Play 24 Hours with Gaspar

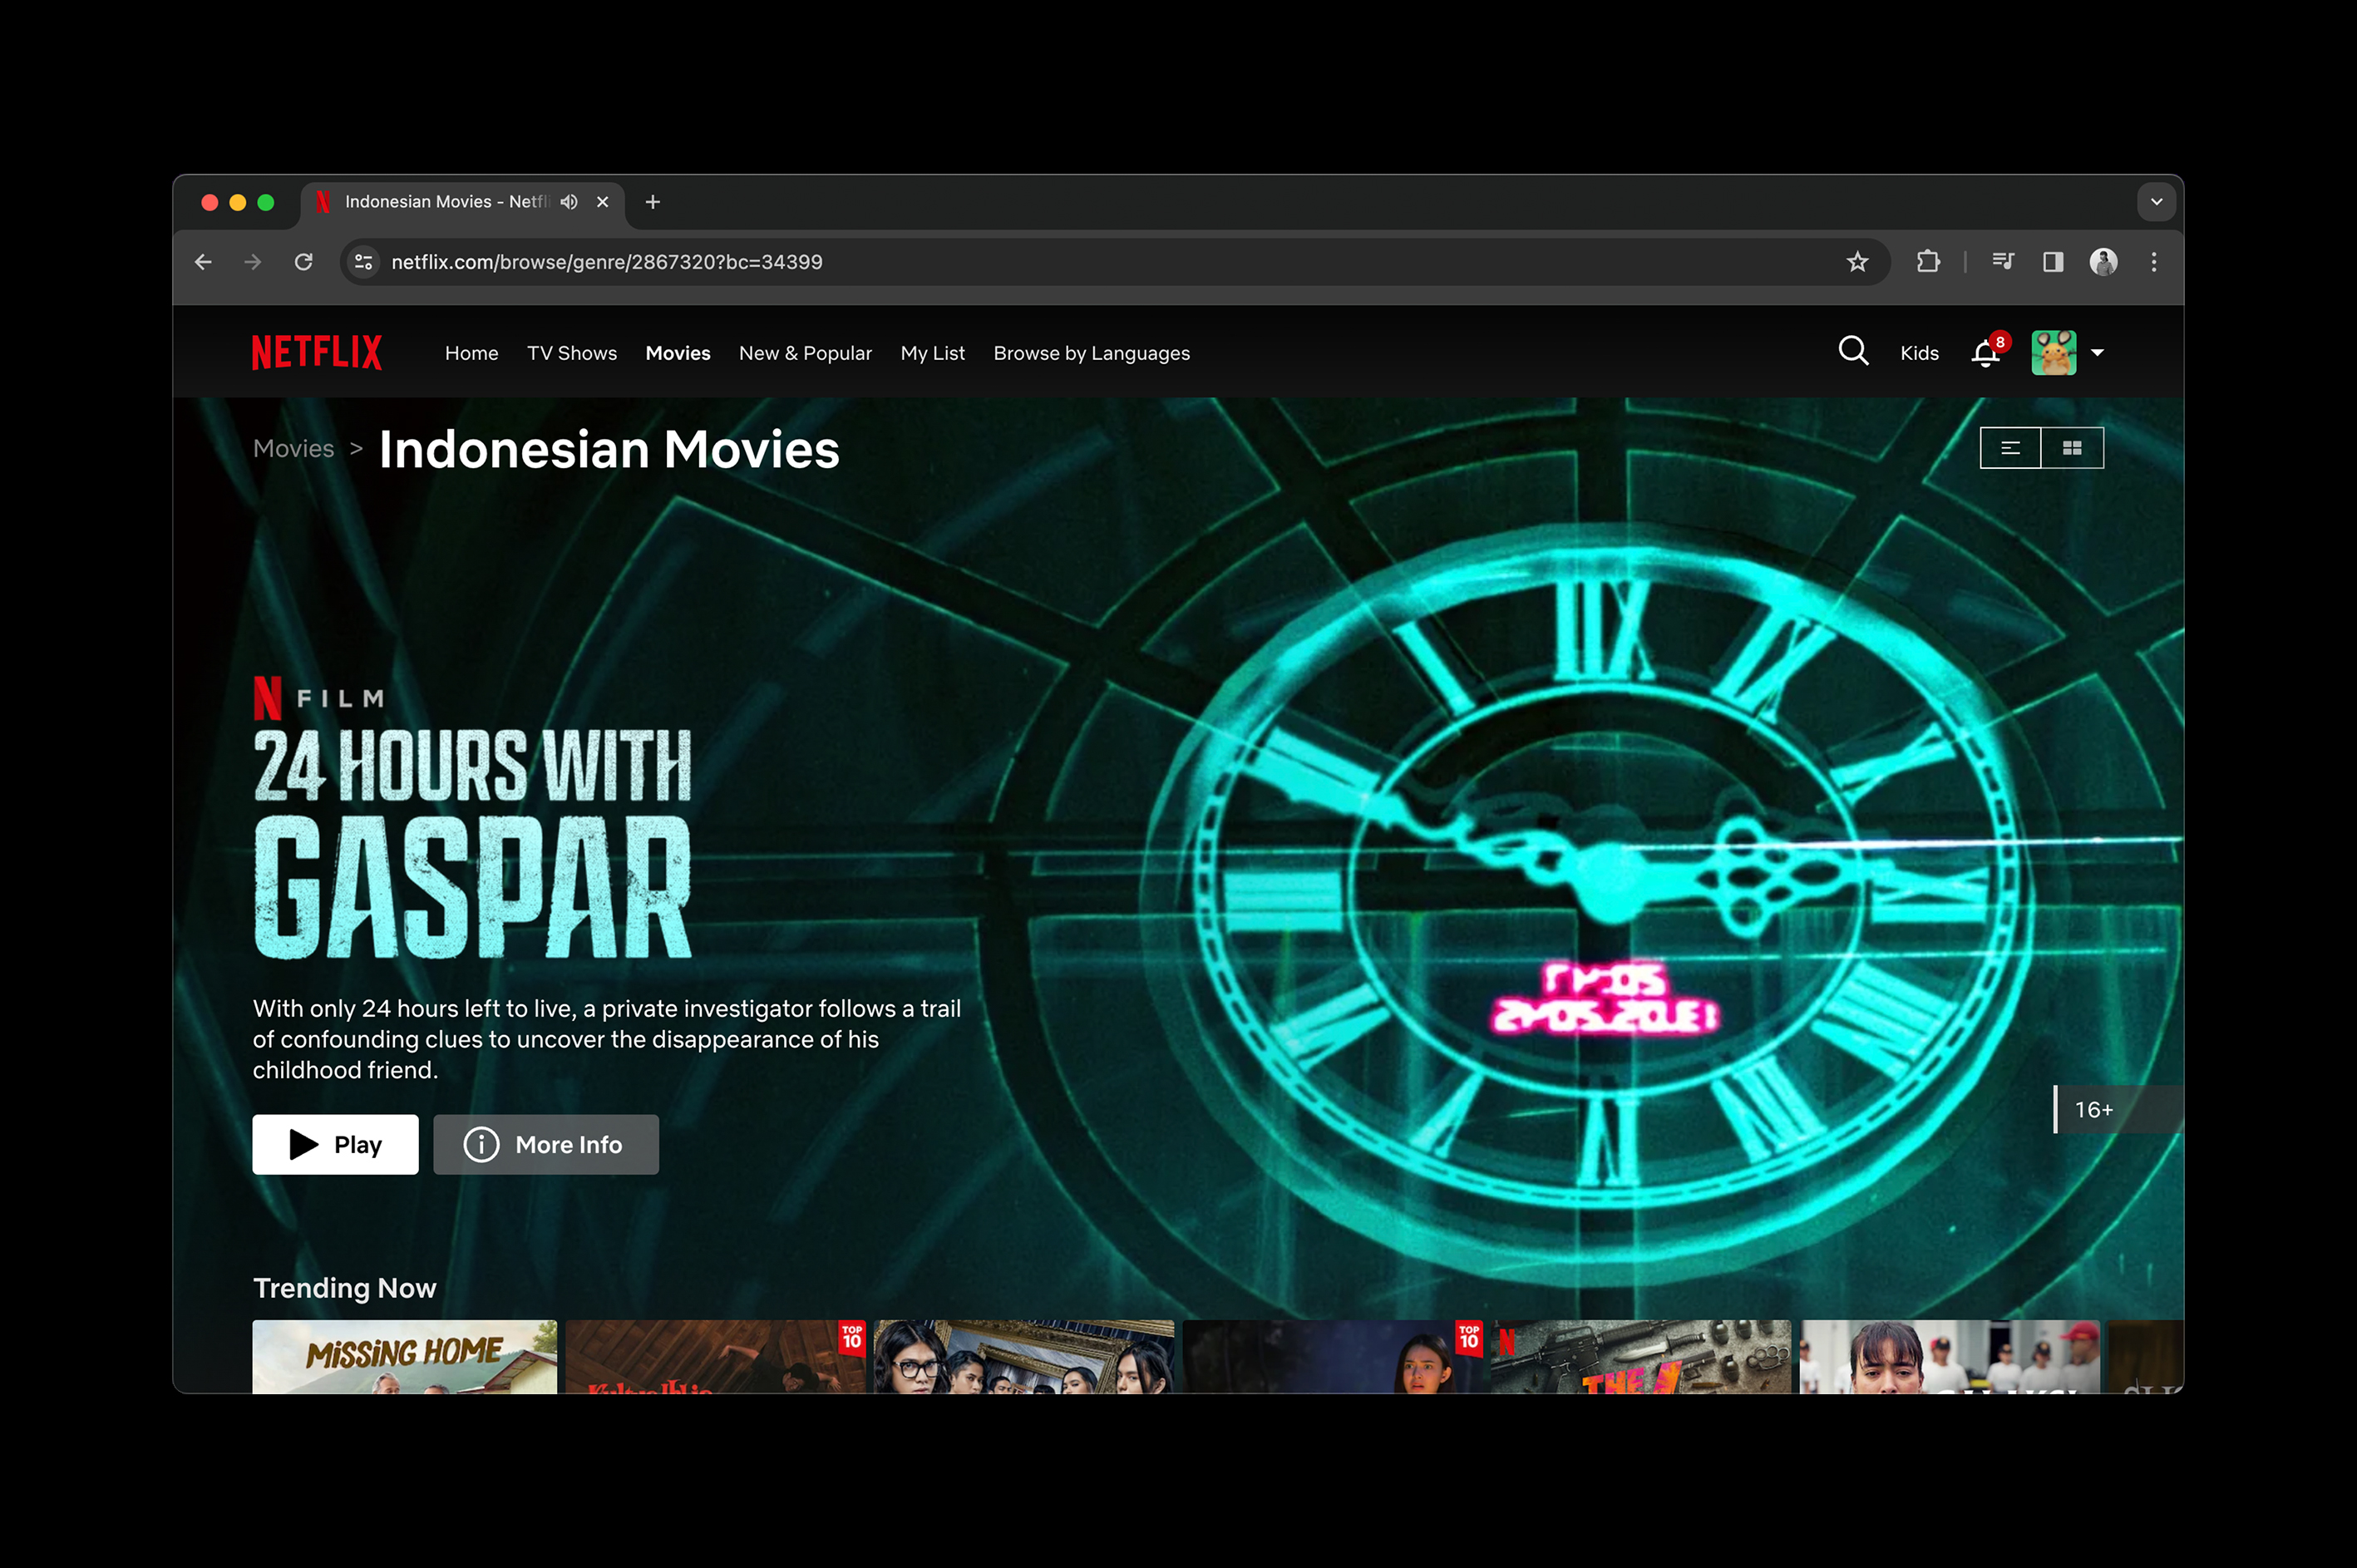click(x=336, y=1144)
